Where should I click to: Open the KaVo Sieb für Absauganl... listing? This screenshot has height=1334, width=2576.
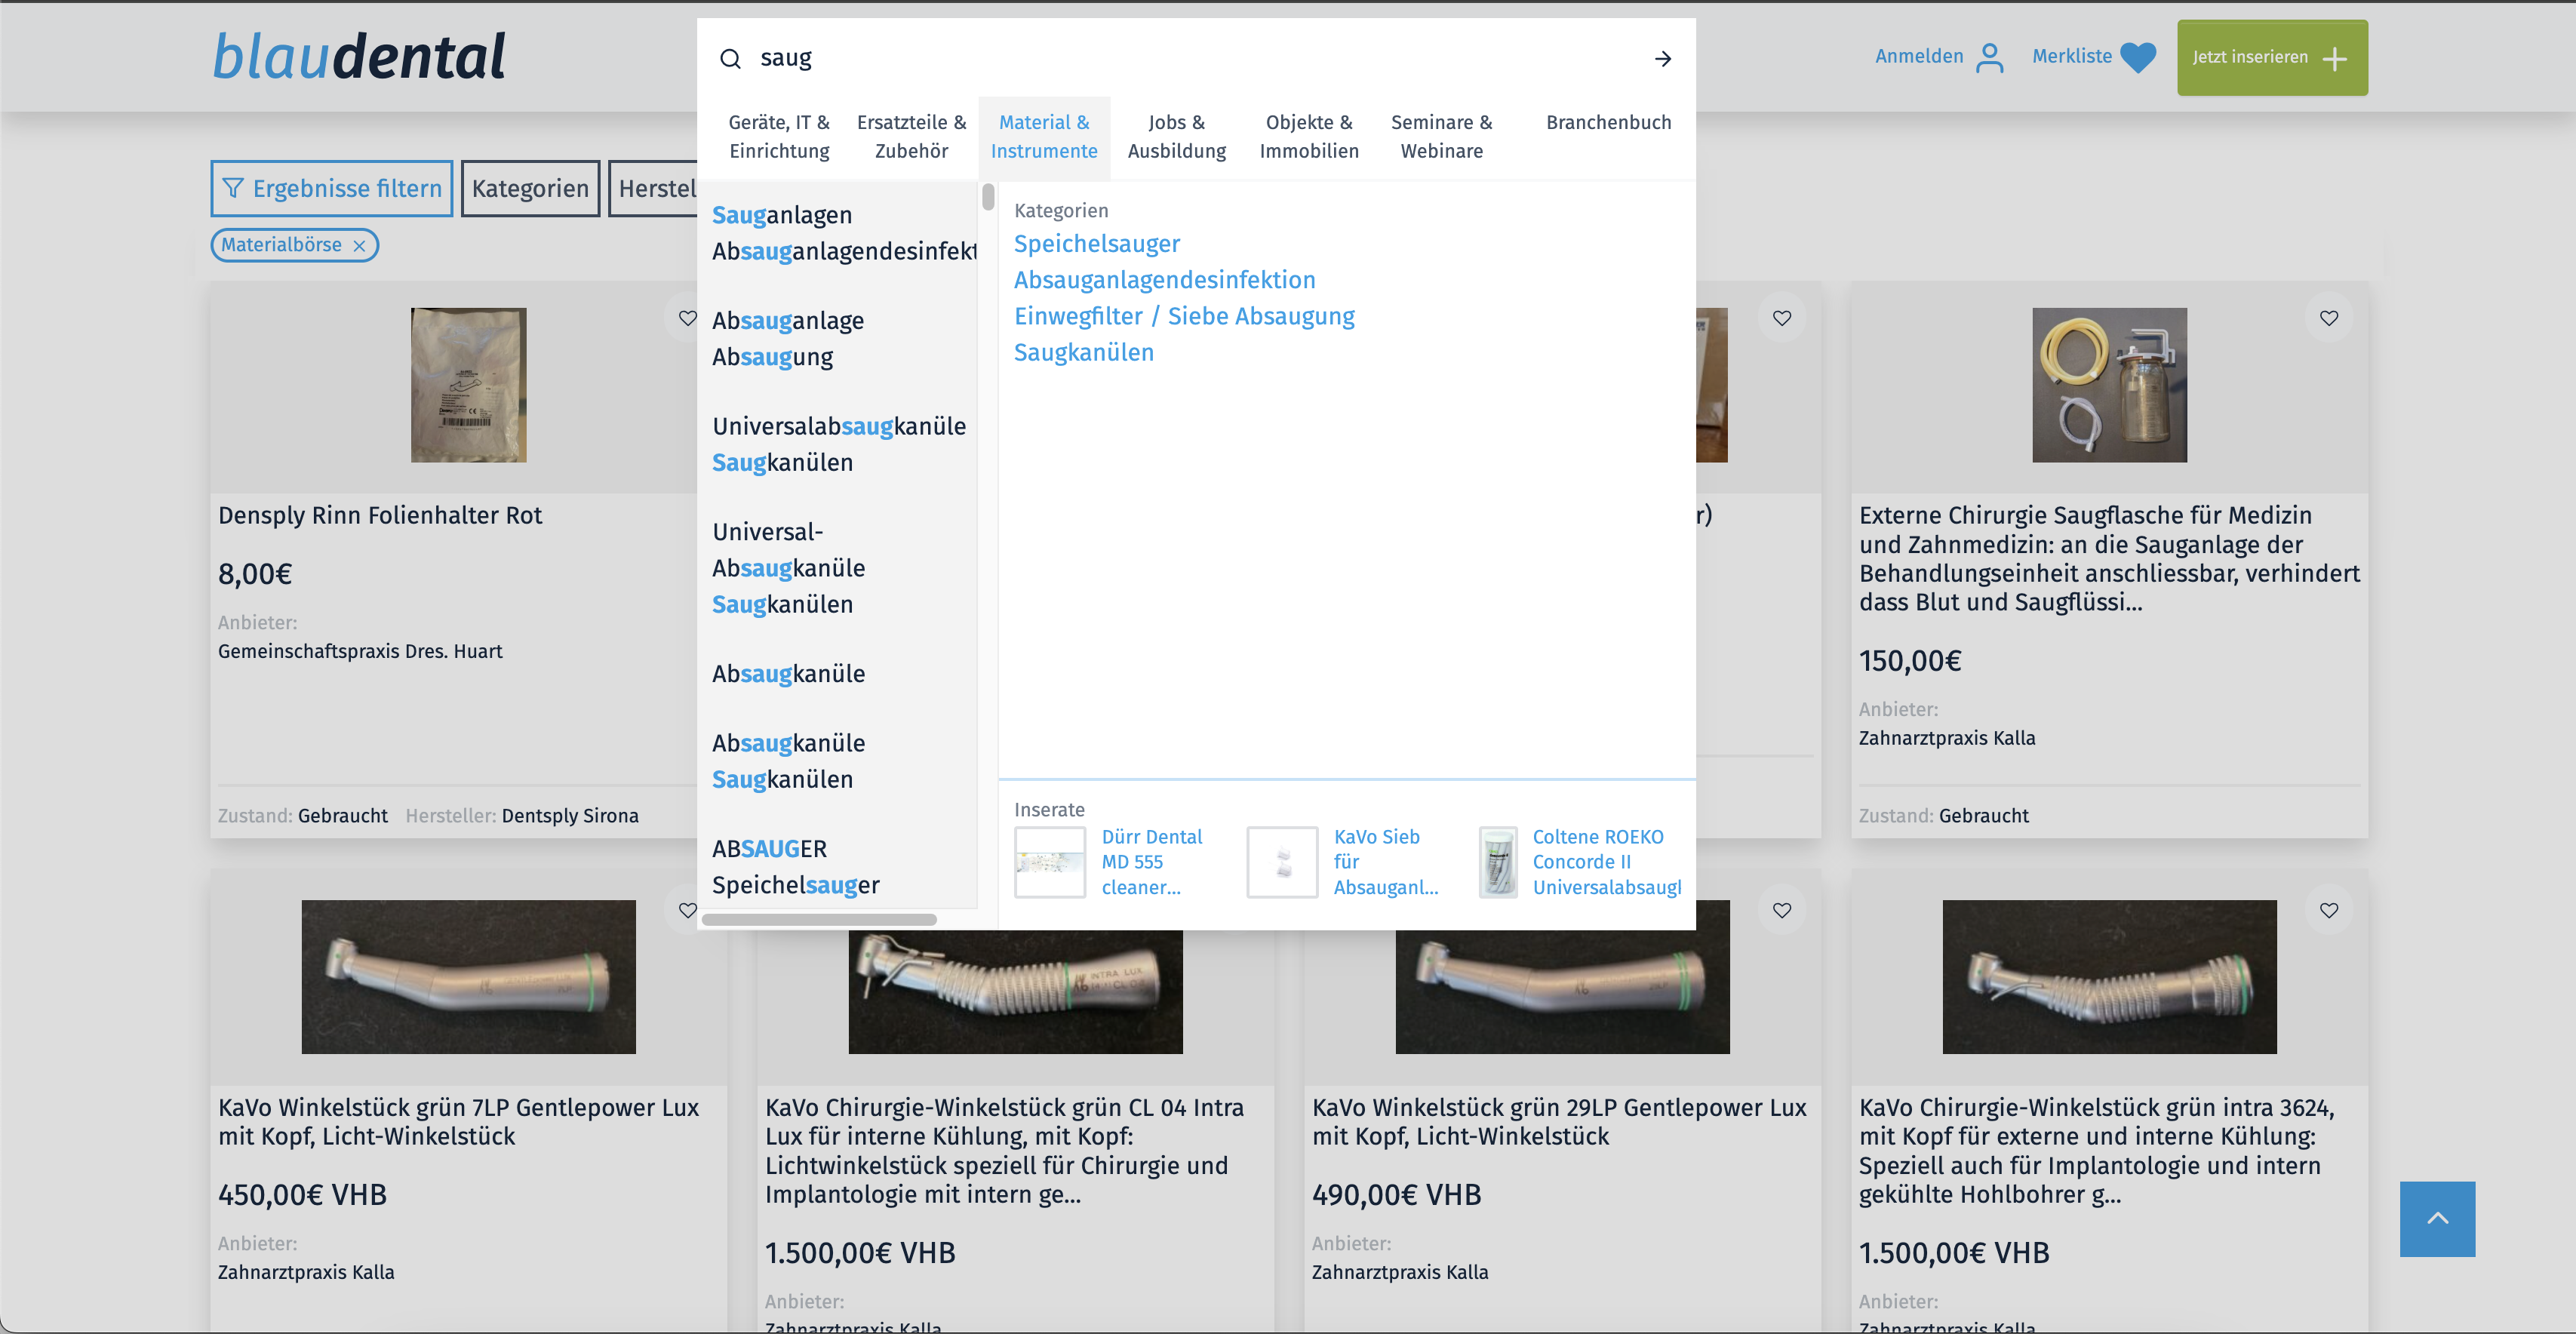coord(1386,862)
